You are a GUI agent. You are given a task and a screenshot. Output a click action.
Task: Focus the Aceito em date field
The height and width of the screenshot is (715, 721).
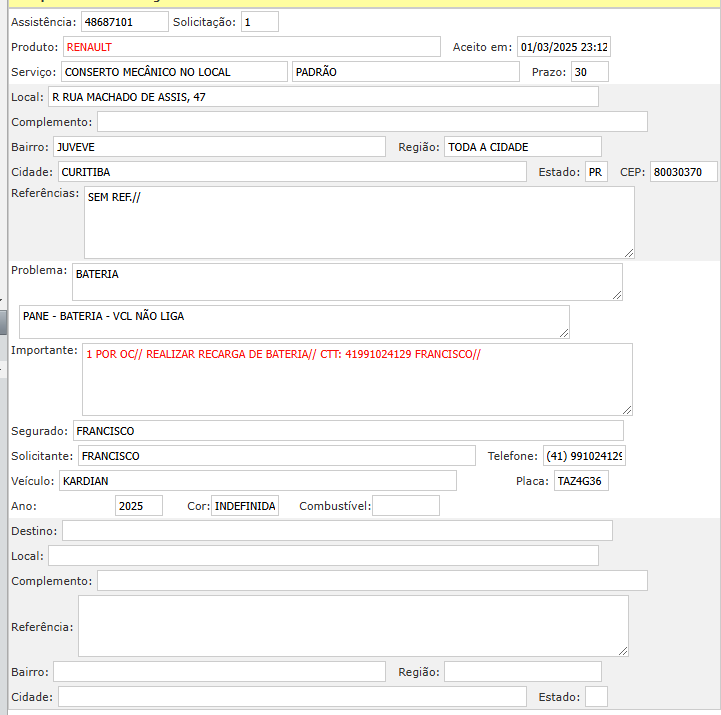tap(563, 47)
